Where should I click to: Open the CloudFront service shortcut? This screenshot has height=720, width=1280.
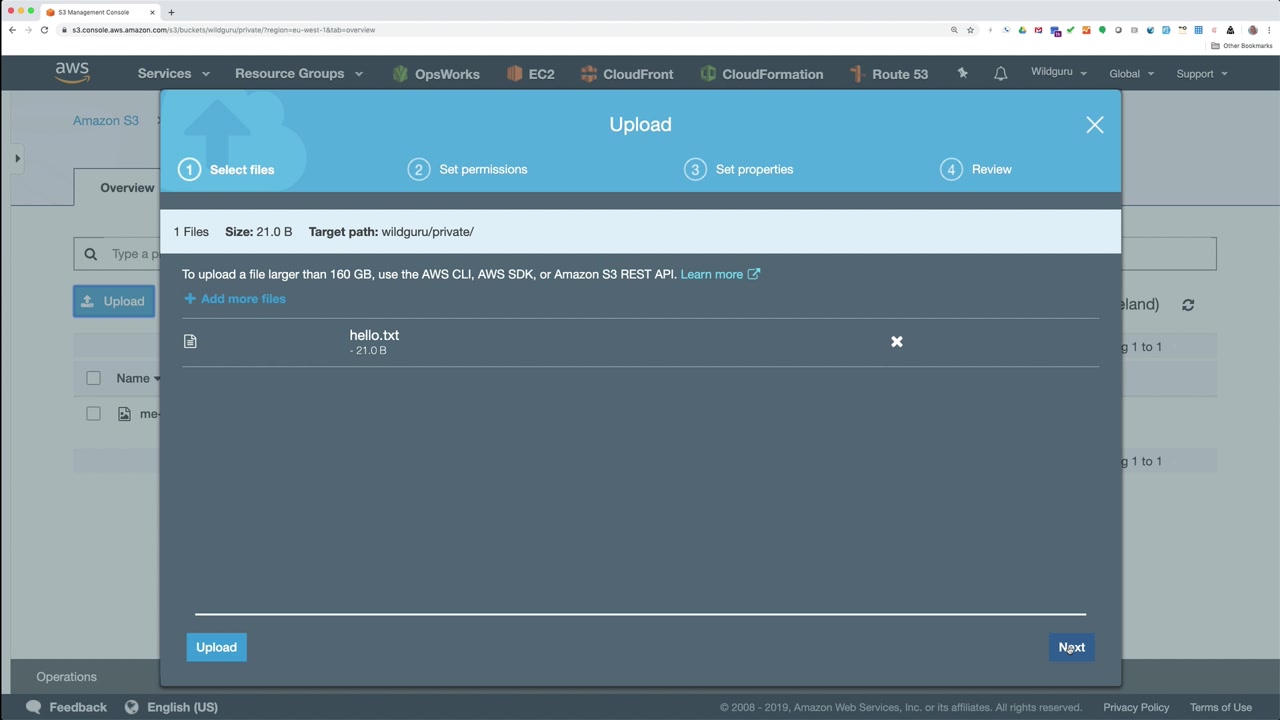(x=626, y=74)
